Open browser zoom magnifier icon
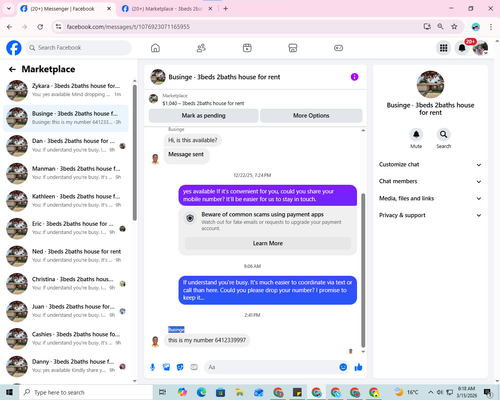 coord(440,27)
